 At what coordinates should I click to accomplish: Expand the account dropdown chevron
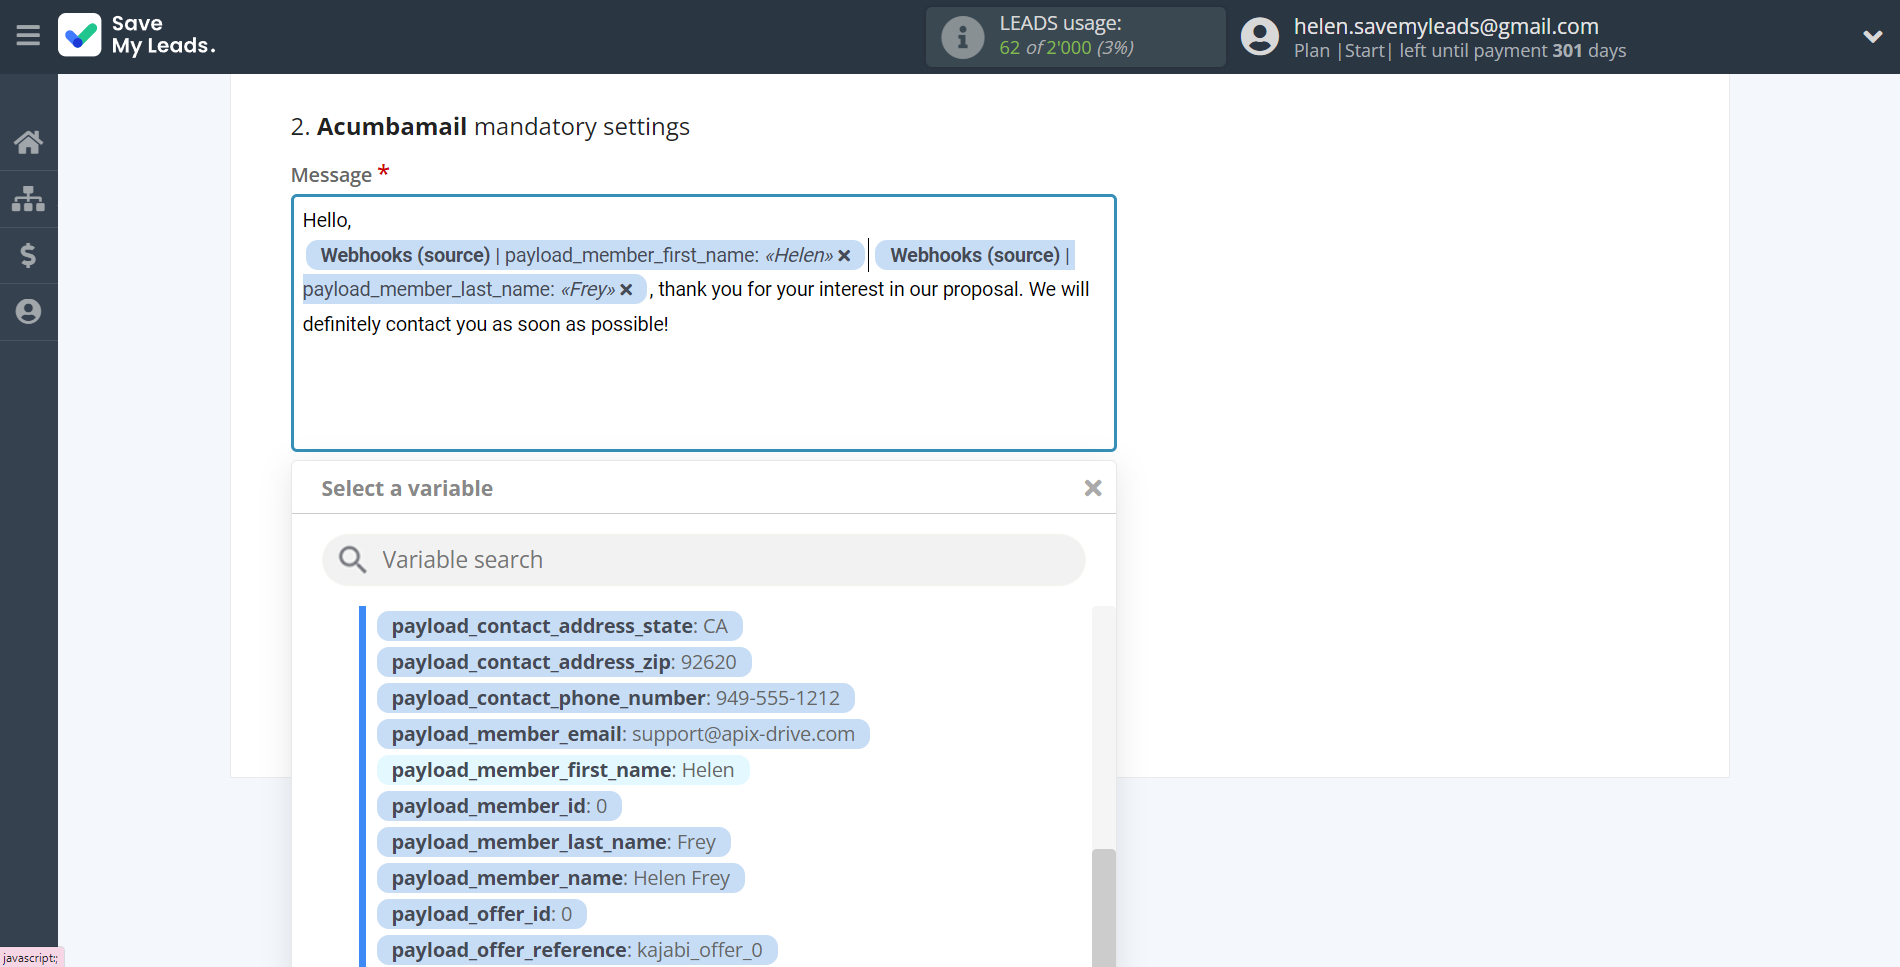point(1872,37)
